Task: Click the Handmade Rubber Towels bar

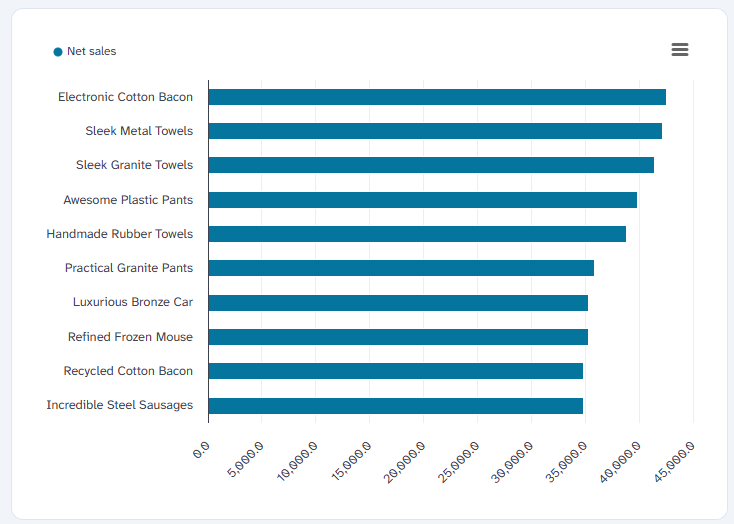Action: (416, 234)
